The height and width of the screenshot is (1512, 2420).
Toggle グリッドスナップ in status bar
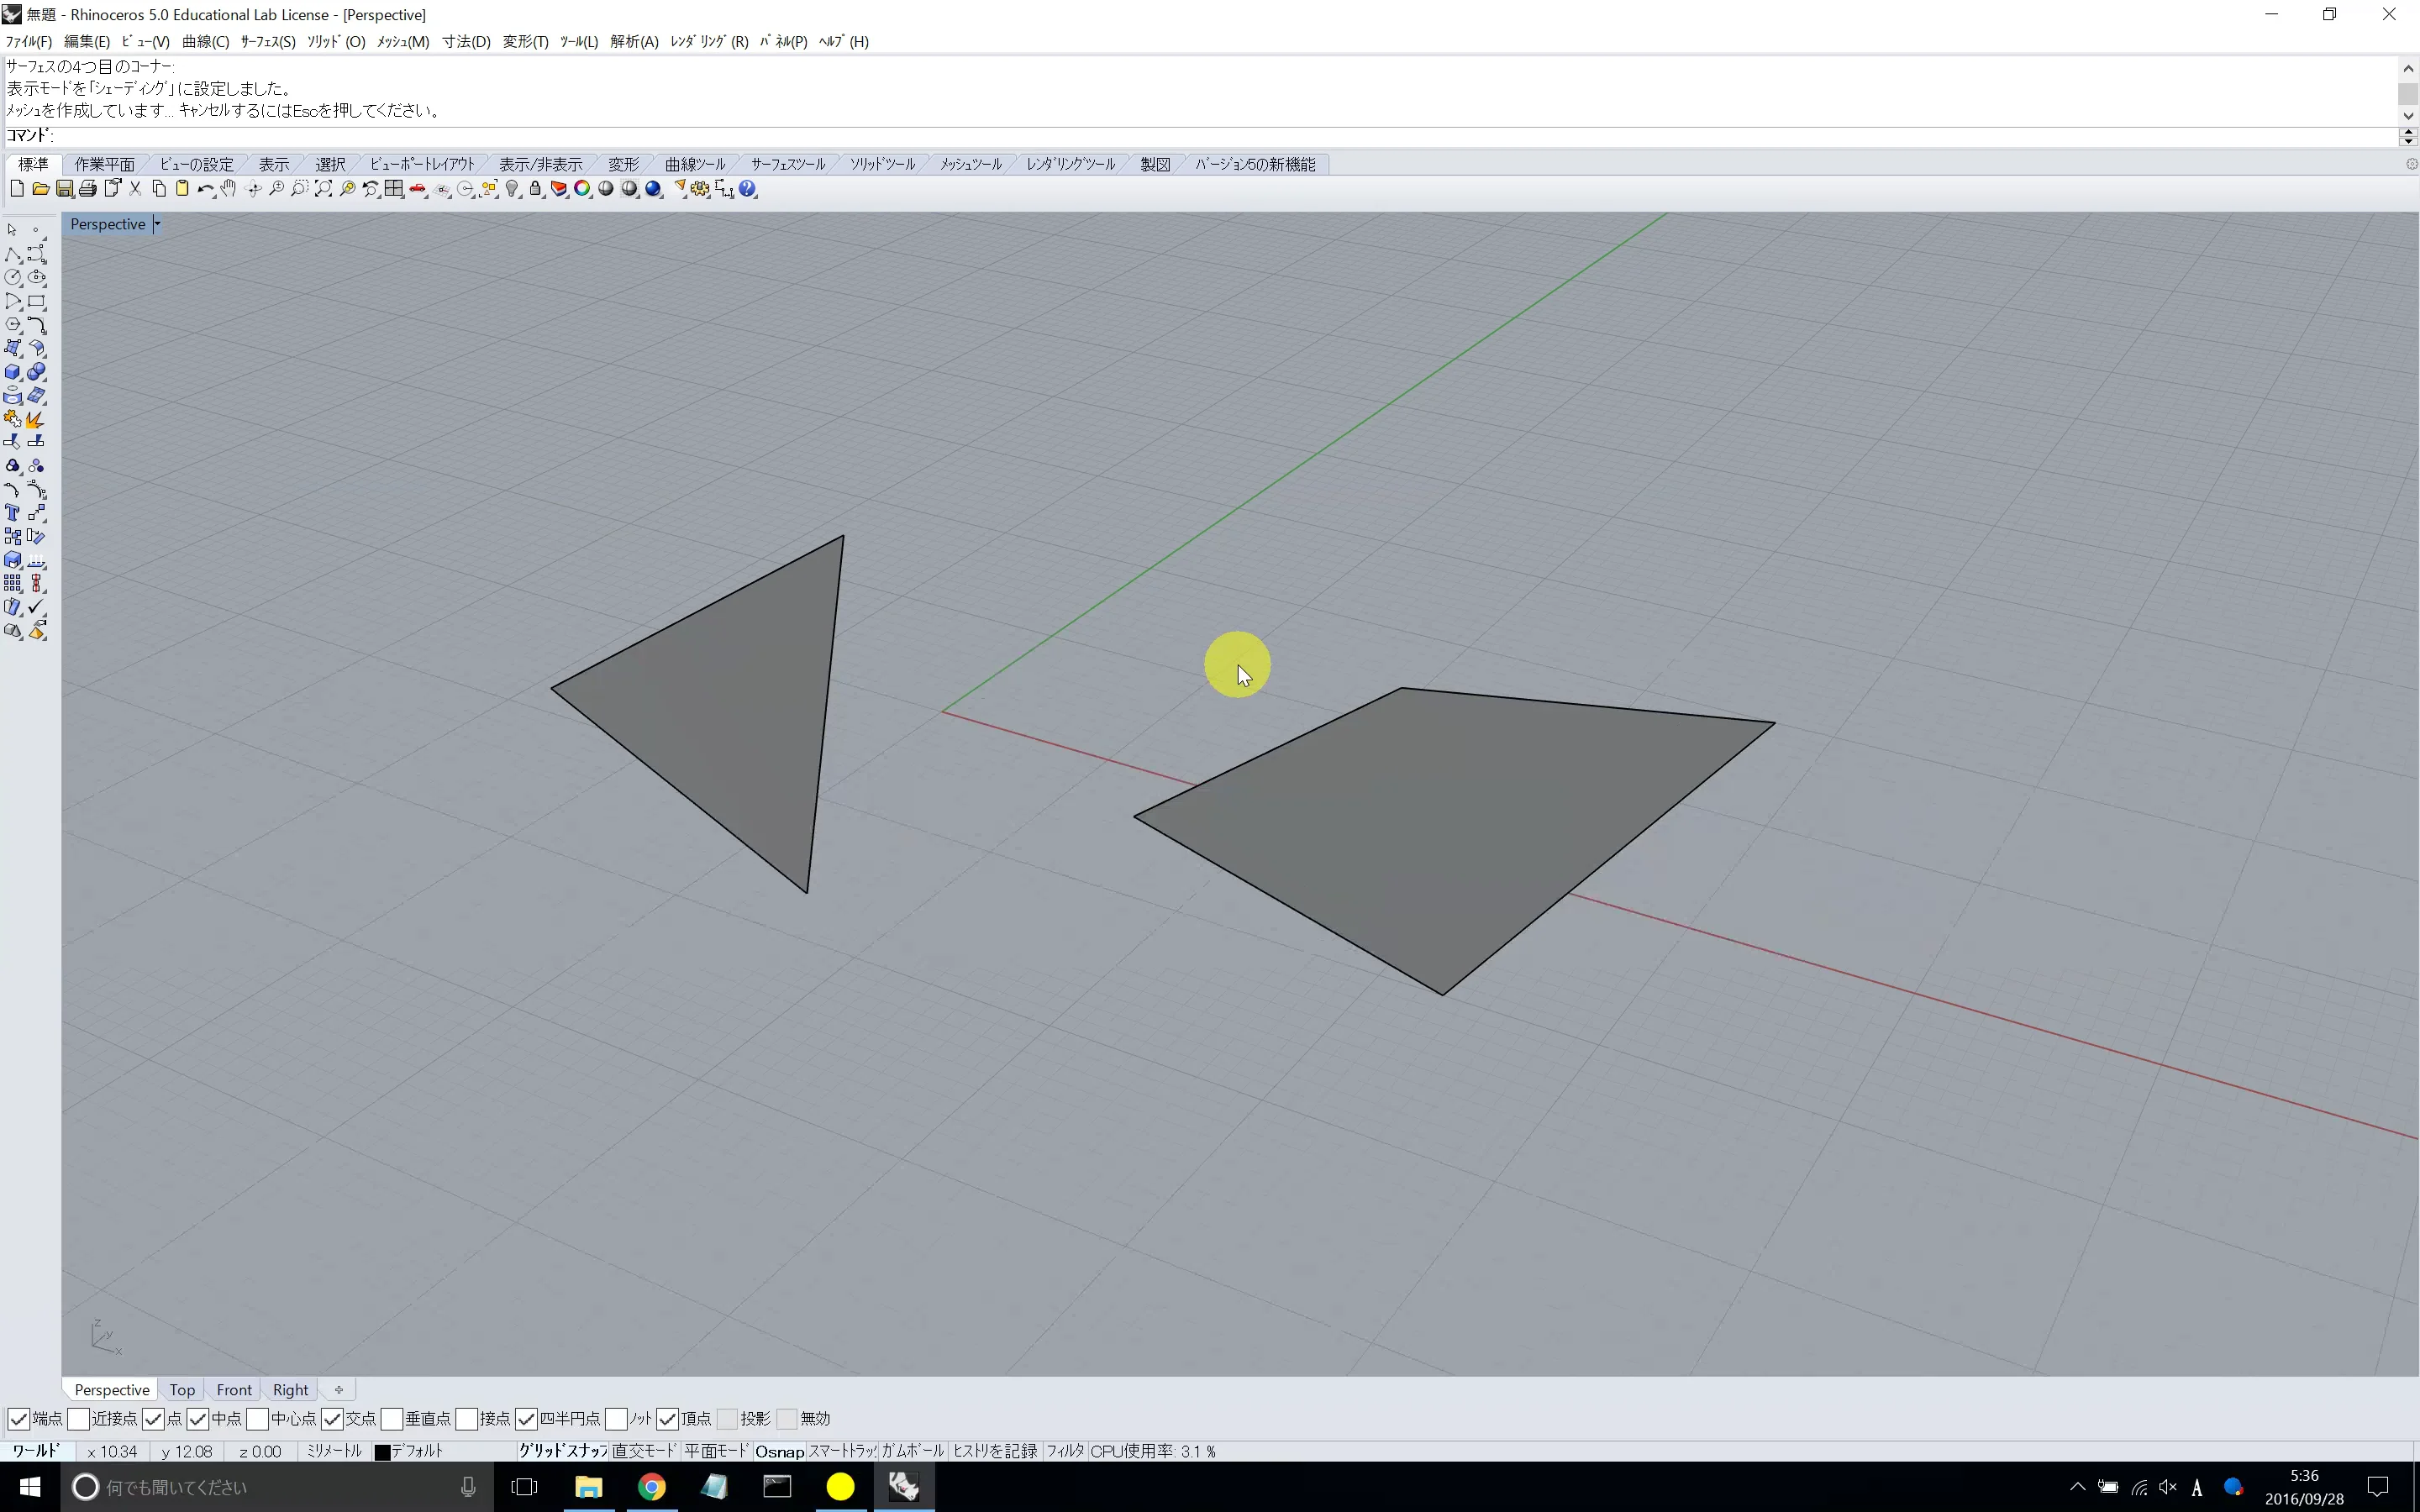(562, 1451)
